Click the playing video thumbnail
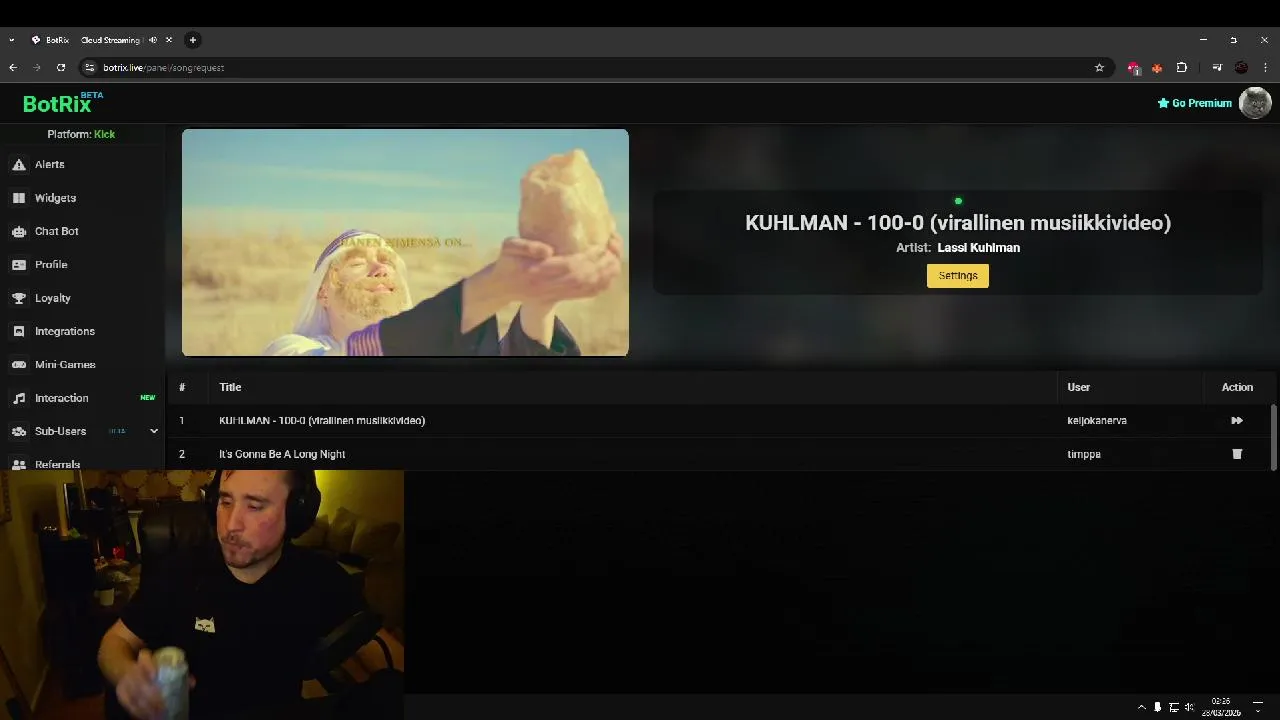This screenshot has width=1280, height=720. point(405,242)
